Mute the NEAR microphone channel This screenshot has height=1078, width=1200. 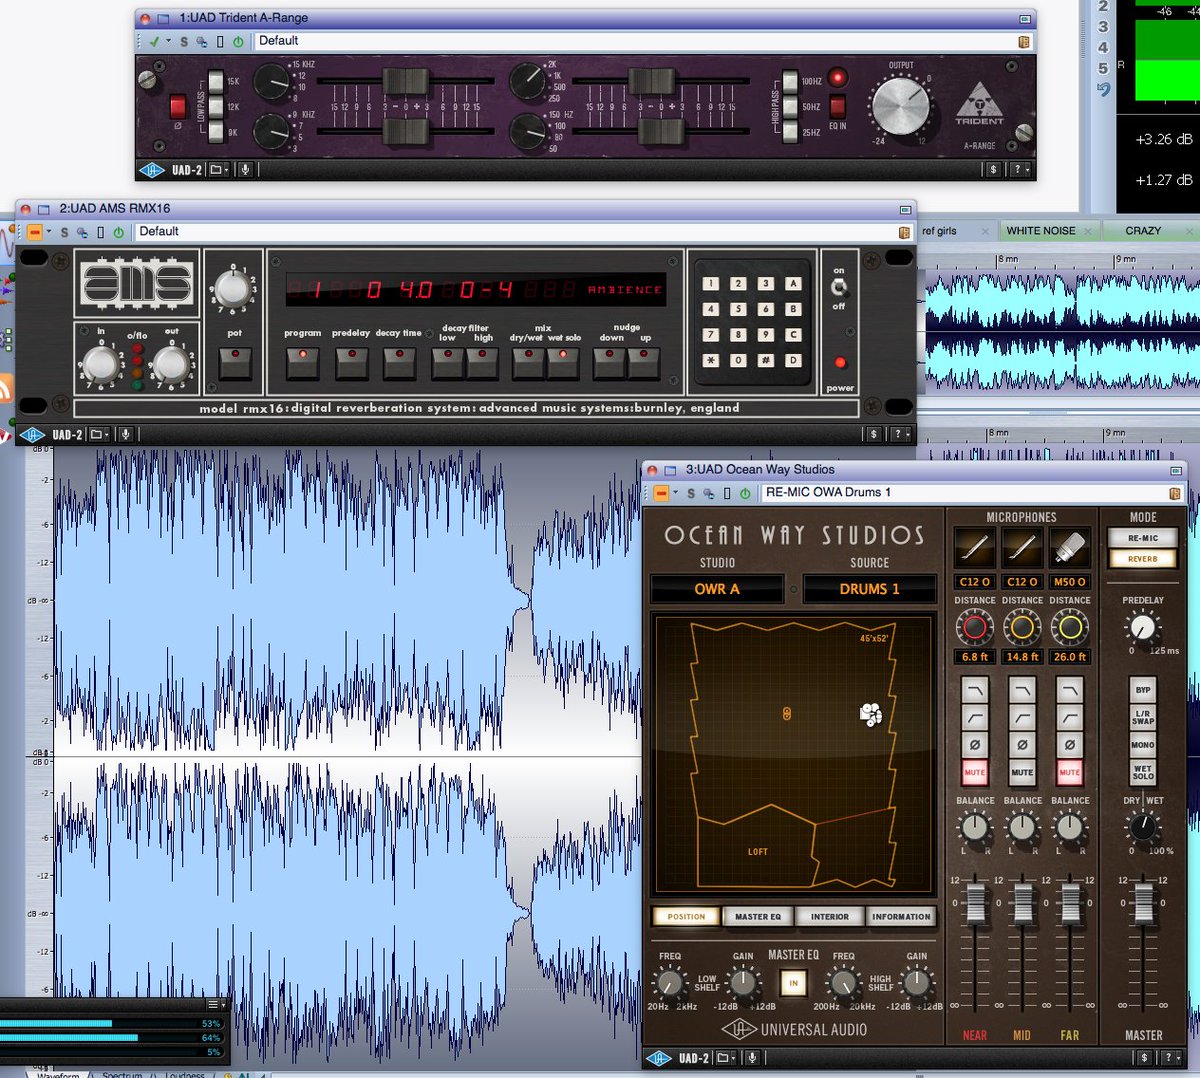tap(974, 772)
